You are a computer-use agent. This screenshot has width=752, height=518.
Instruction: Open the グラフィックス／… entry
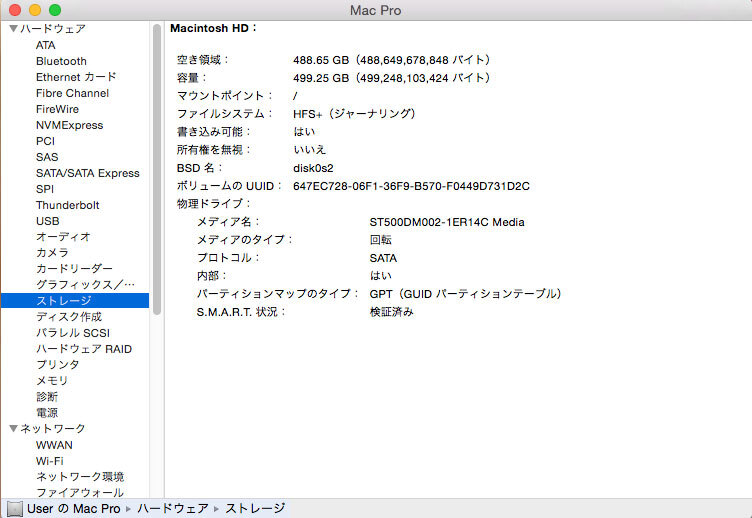(85, 285)
